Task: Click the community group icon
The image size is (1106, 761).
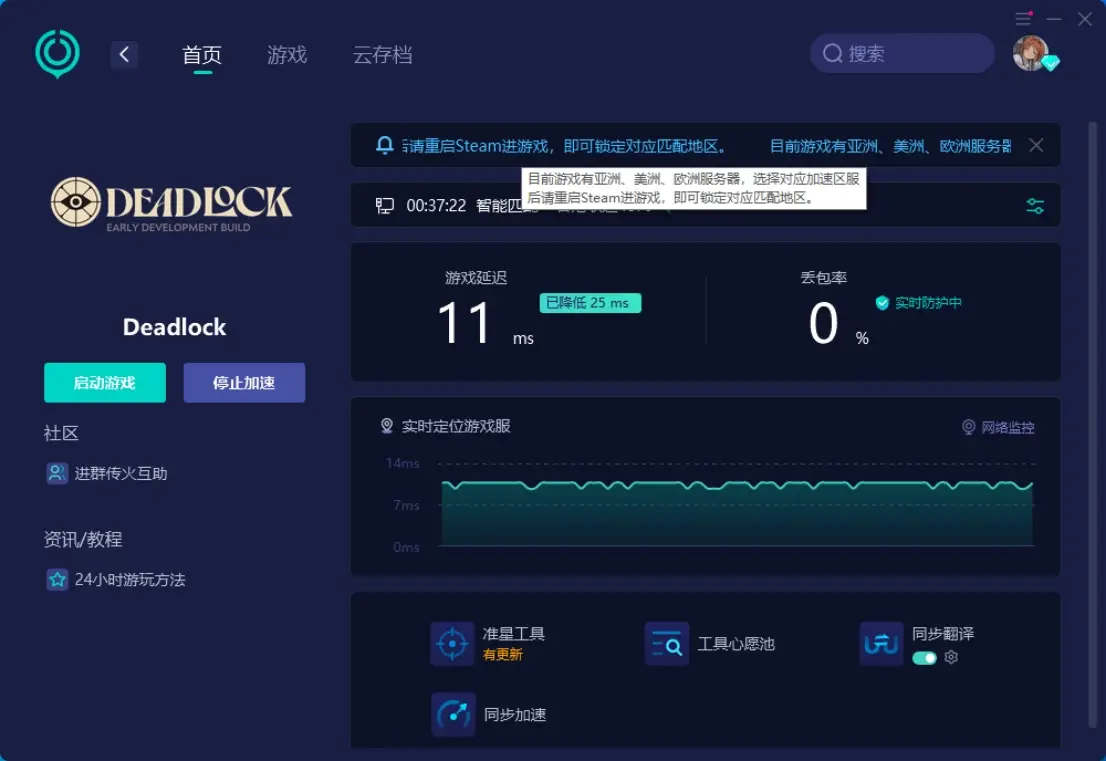Action: (56, 473)
